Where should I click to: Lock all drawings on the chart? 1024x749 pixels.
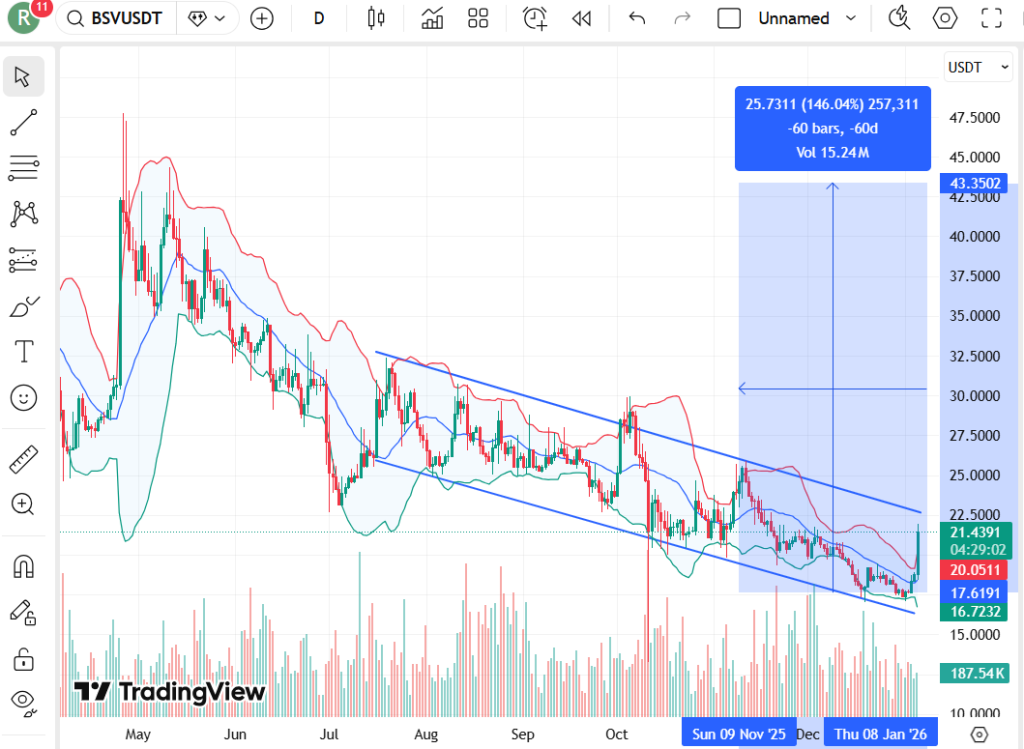point(24,660)
